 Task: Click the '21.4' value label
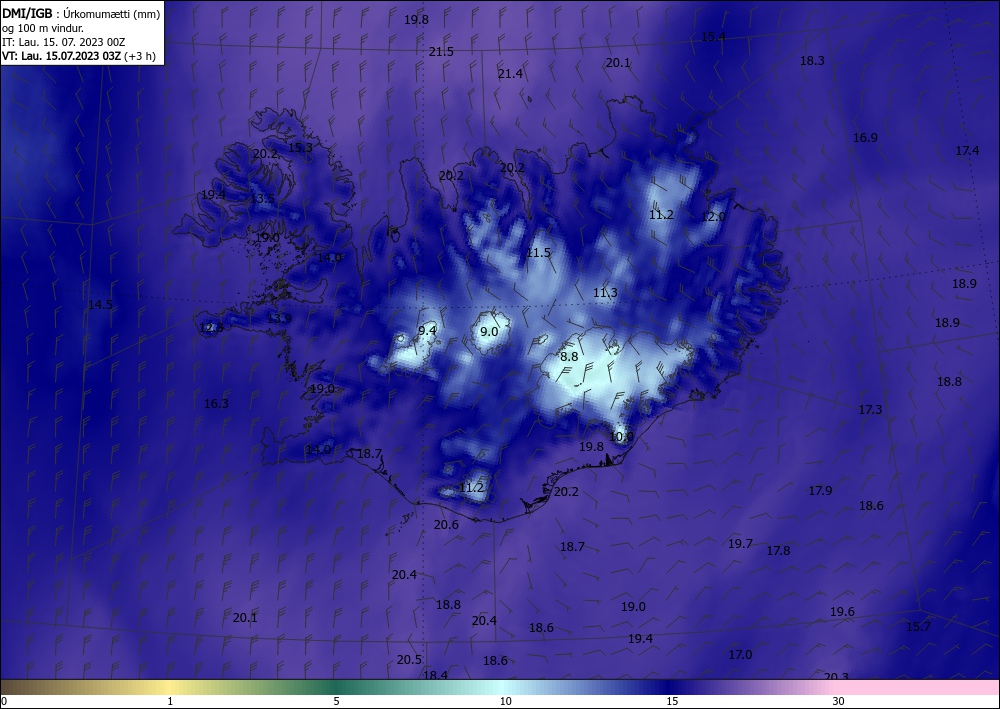coord(510,74)
